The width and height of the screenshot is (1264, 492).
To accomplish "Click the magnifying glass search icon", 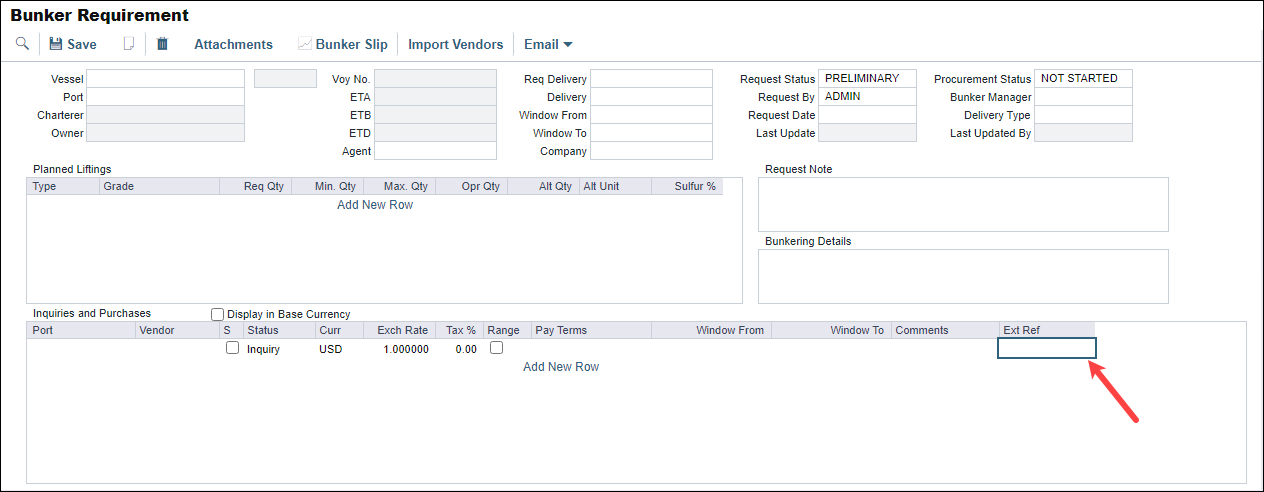I will 22,44.
